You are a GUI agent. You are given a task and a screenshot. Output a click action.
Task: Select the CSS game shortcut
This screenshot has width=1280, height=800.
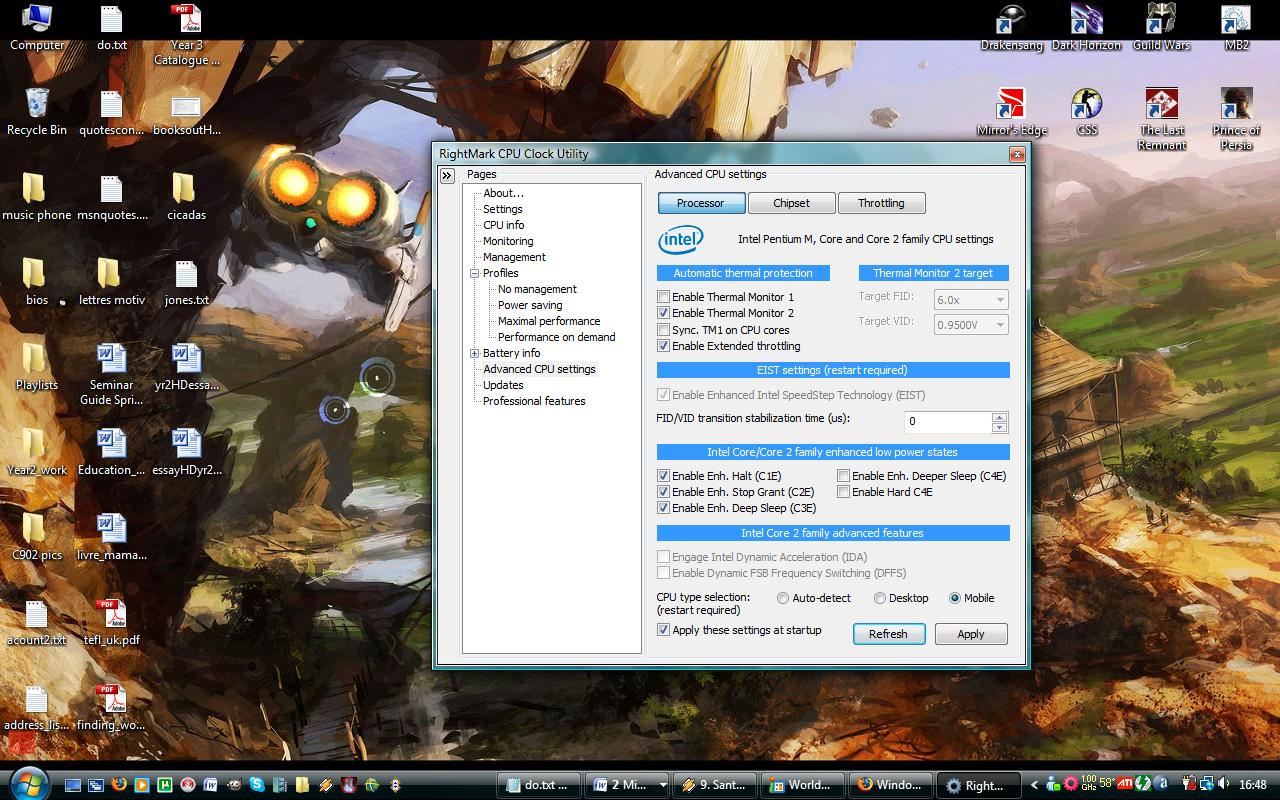(1087, 112)
